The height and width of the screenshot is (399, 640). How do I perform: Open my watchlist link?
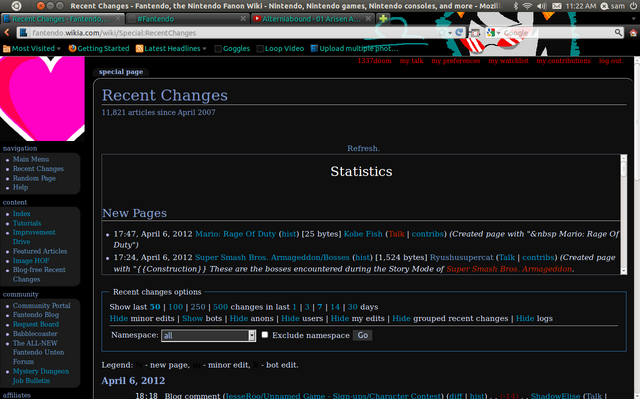coord(508,61)
